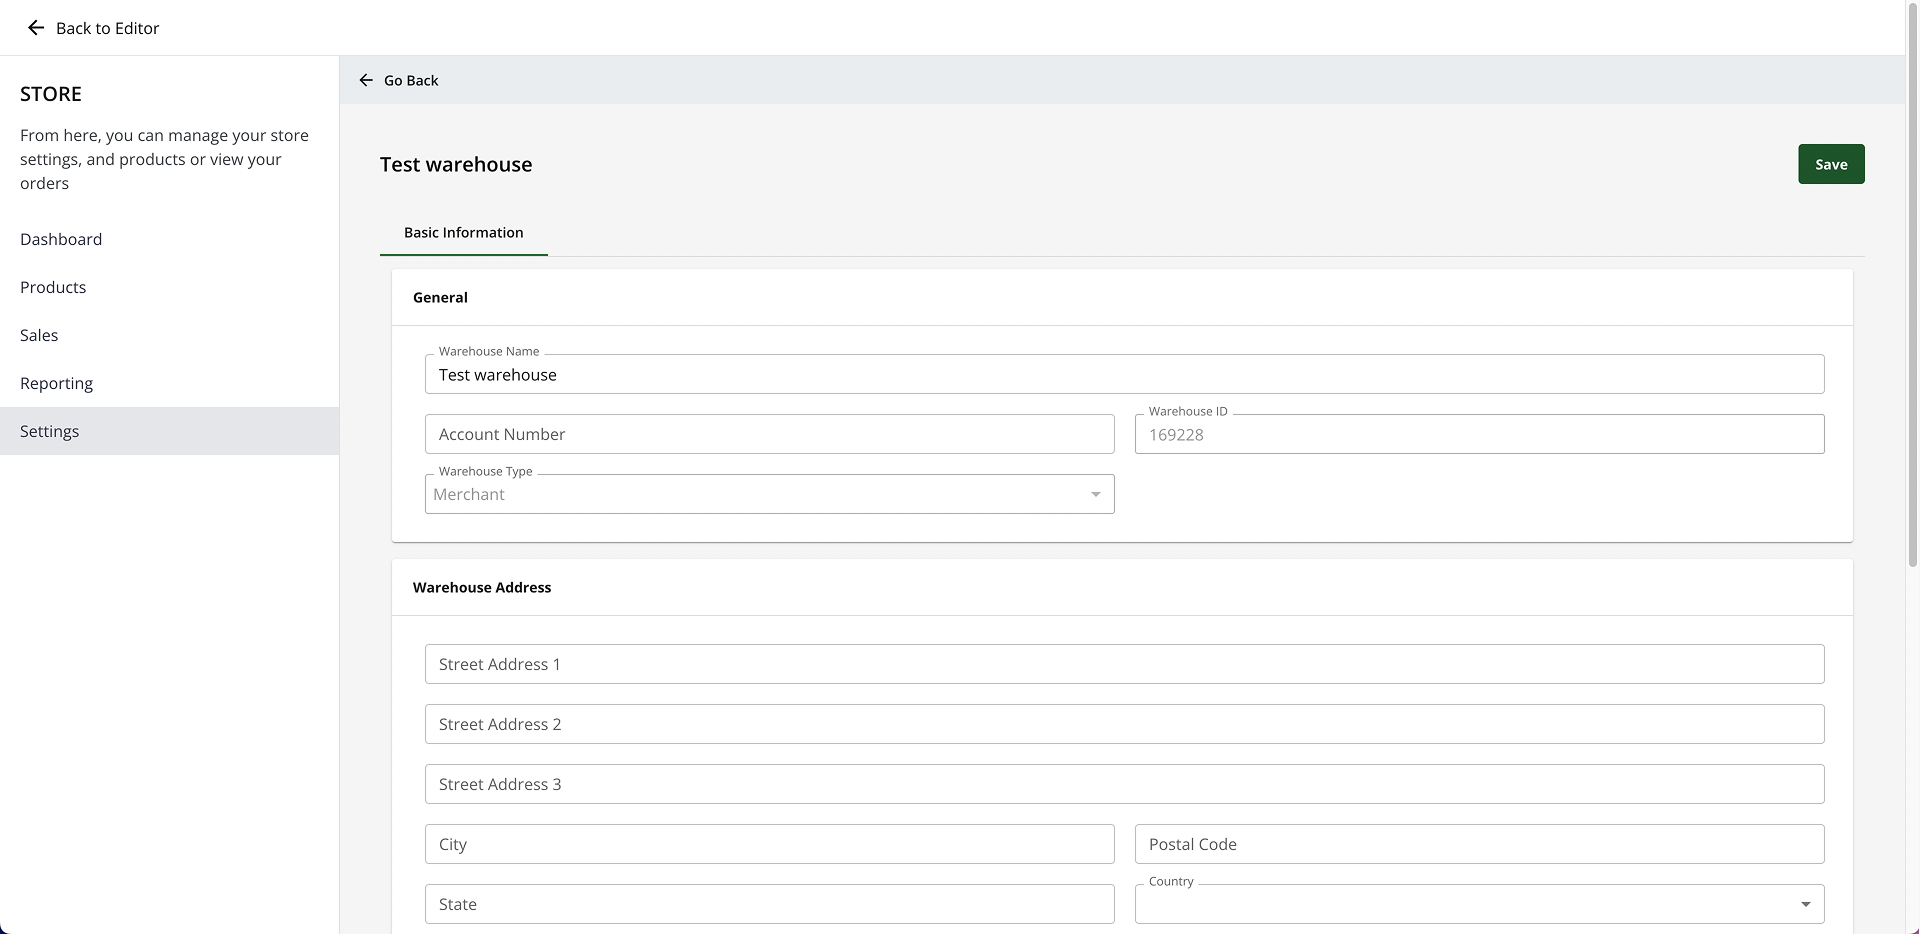This screenshot has height=934, width=1920.
Task: Open Settings in the sidebar
Action: (x=169, y=431)
